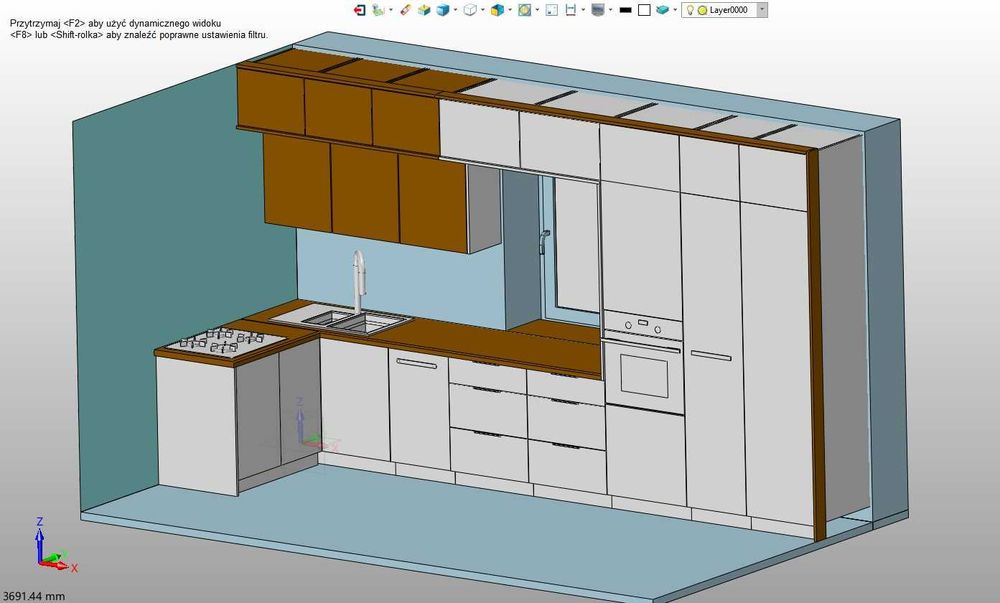Click the yellow circle layer color
This screenshot has width=1000, height=603.
click(702, 10)
